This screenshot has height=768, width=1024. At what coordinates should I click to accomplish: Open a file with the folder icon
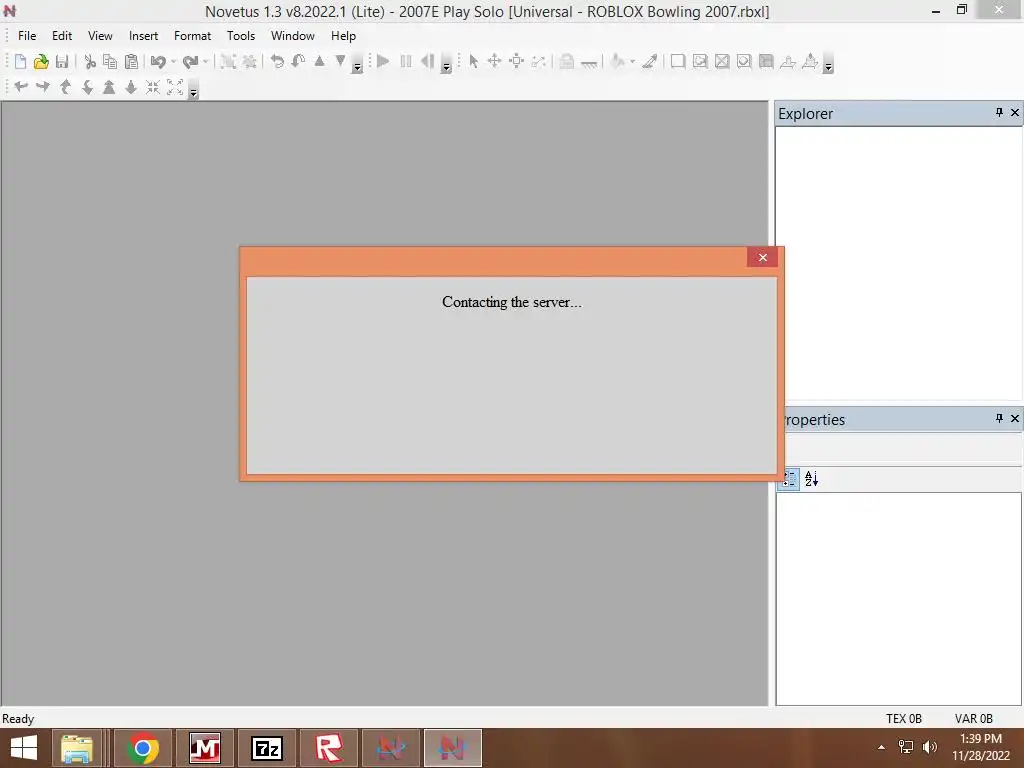[x=41, y=61]
